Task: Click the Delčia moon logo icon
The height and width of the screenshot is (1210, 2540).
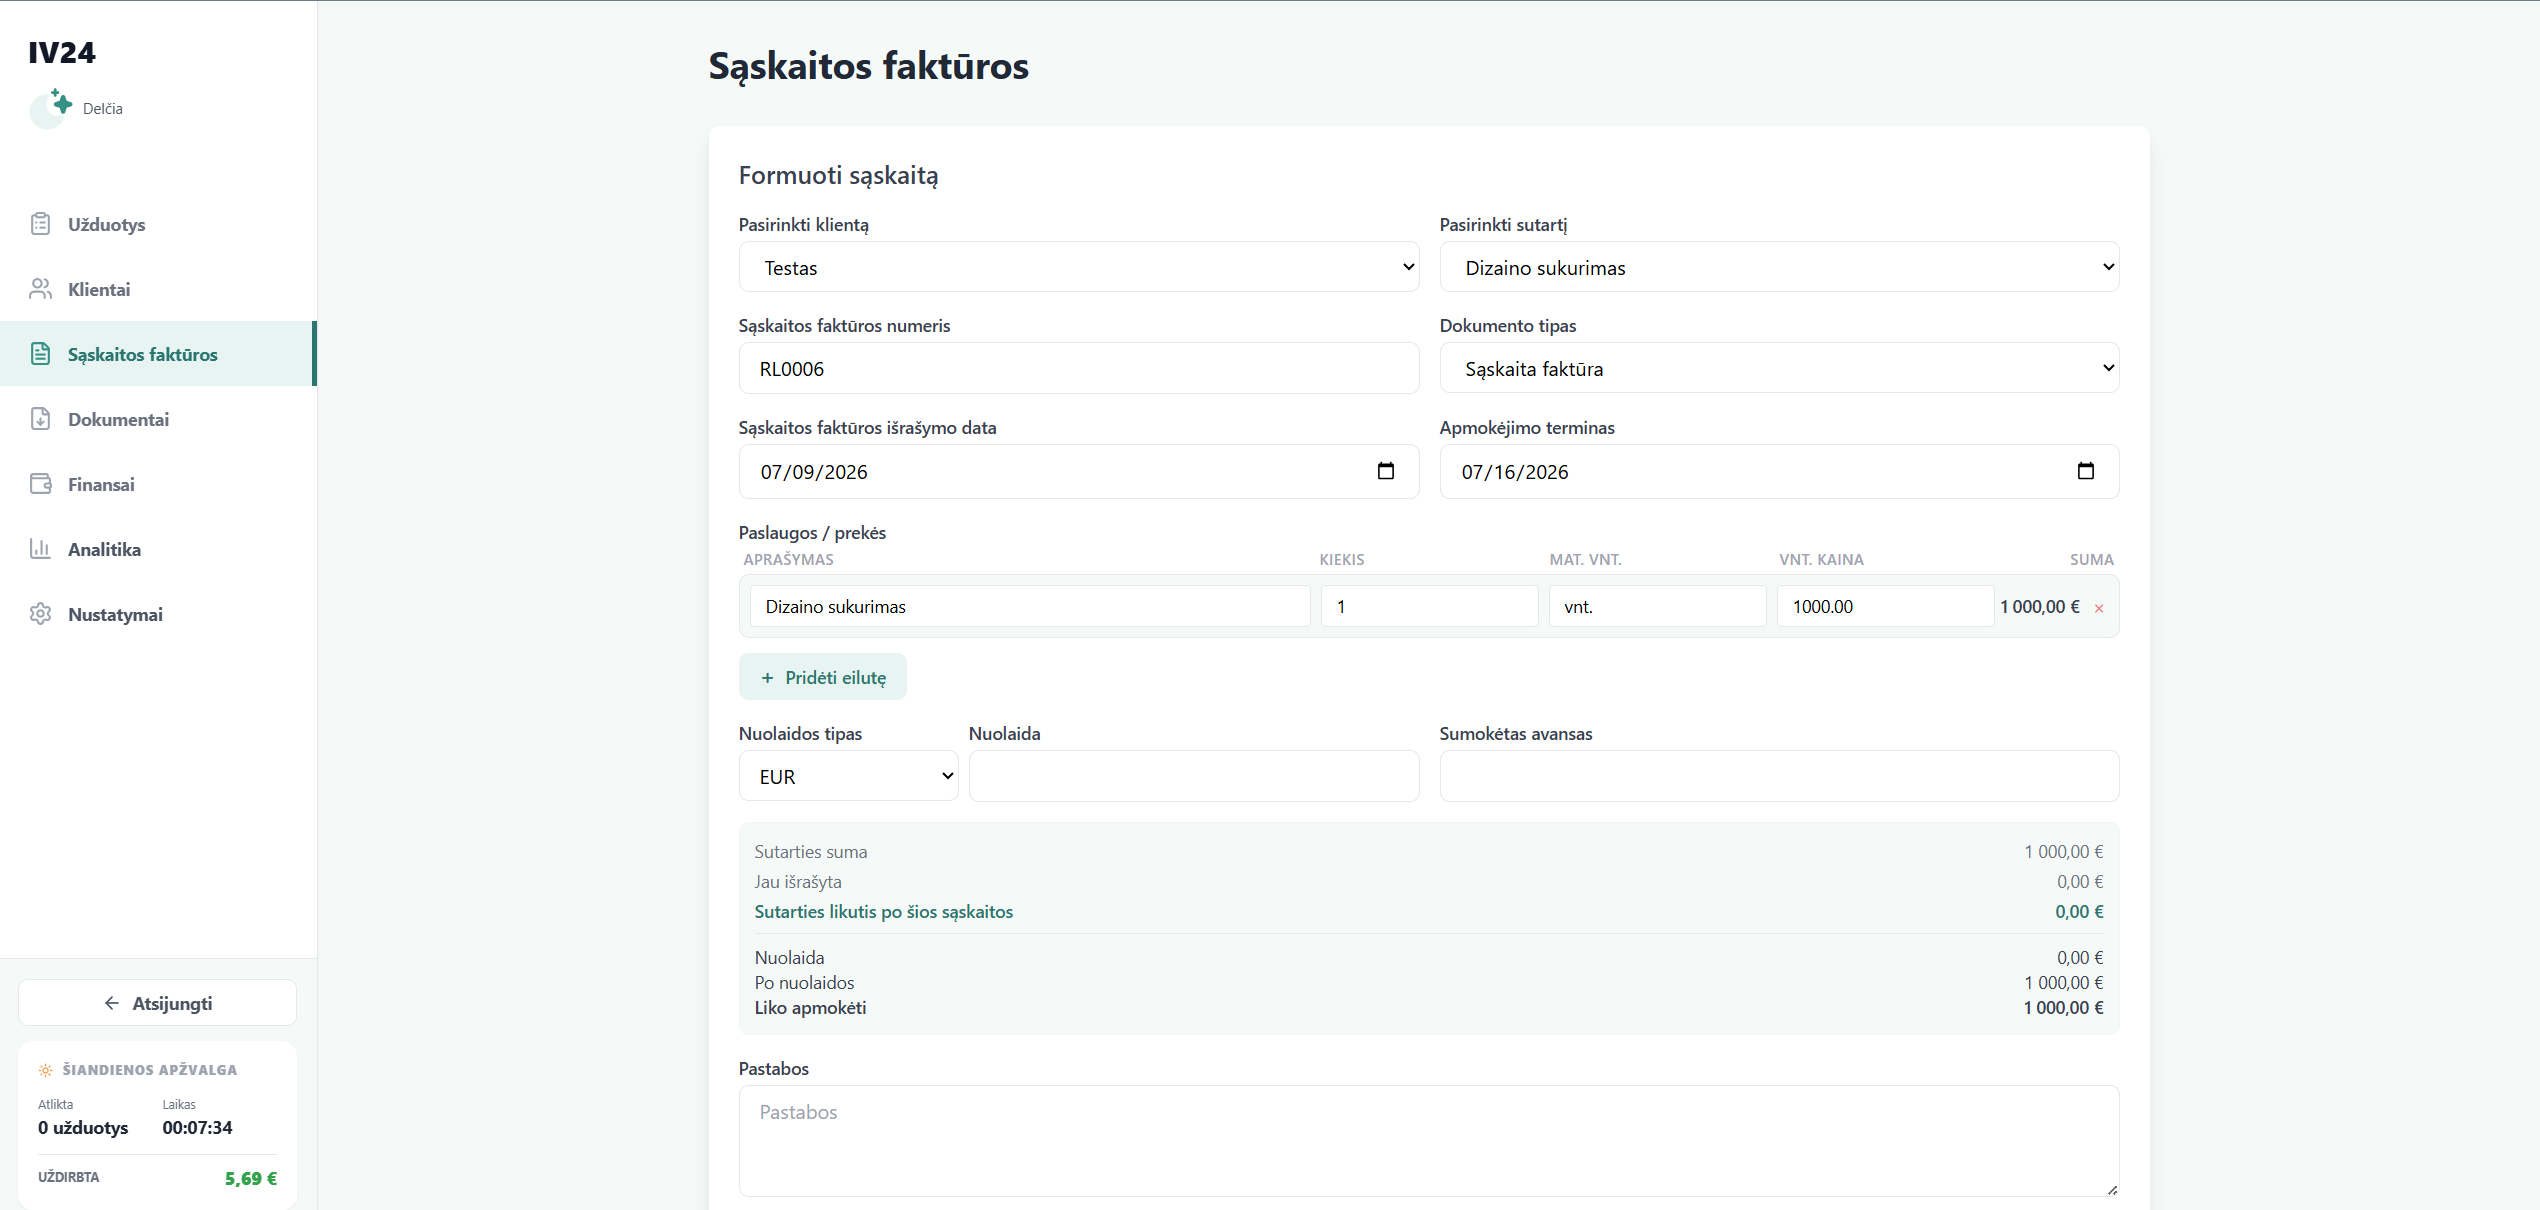Action: coord(50,108)
